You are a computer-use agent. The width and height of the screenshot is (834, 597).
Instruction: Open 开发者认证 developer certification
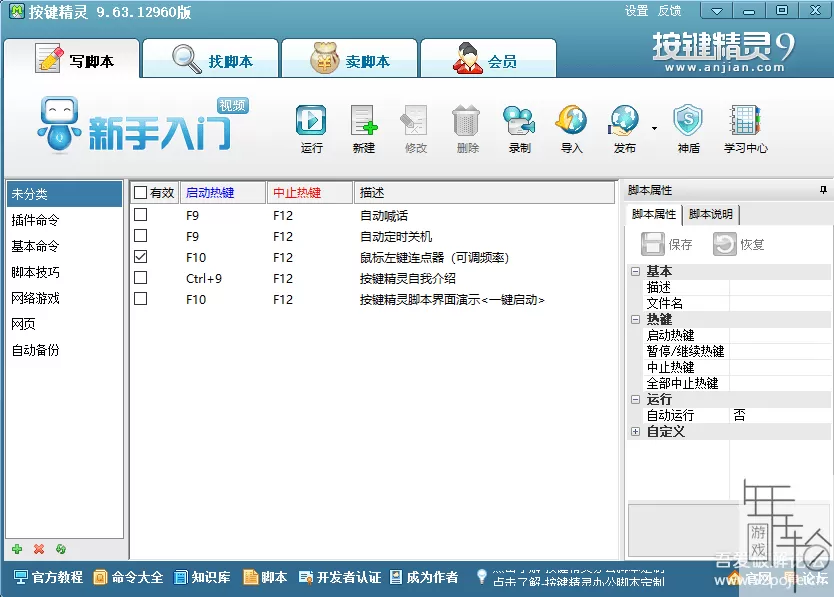[340, 577]
